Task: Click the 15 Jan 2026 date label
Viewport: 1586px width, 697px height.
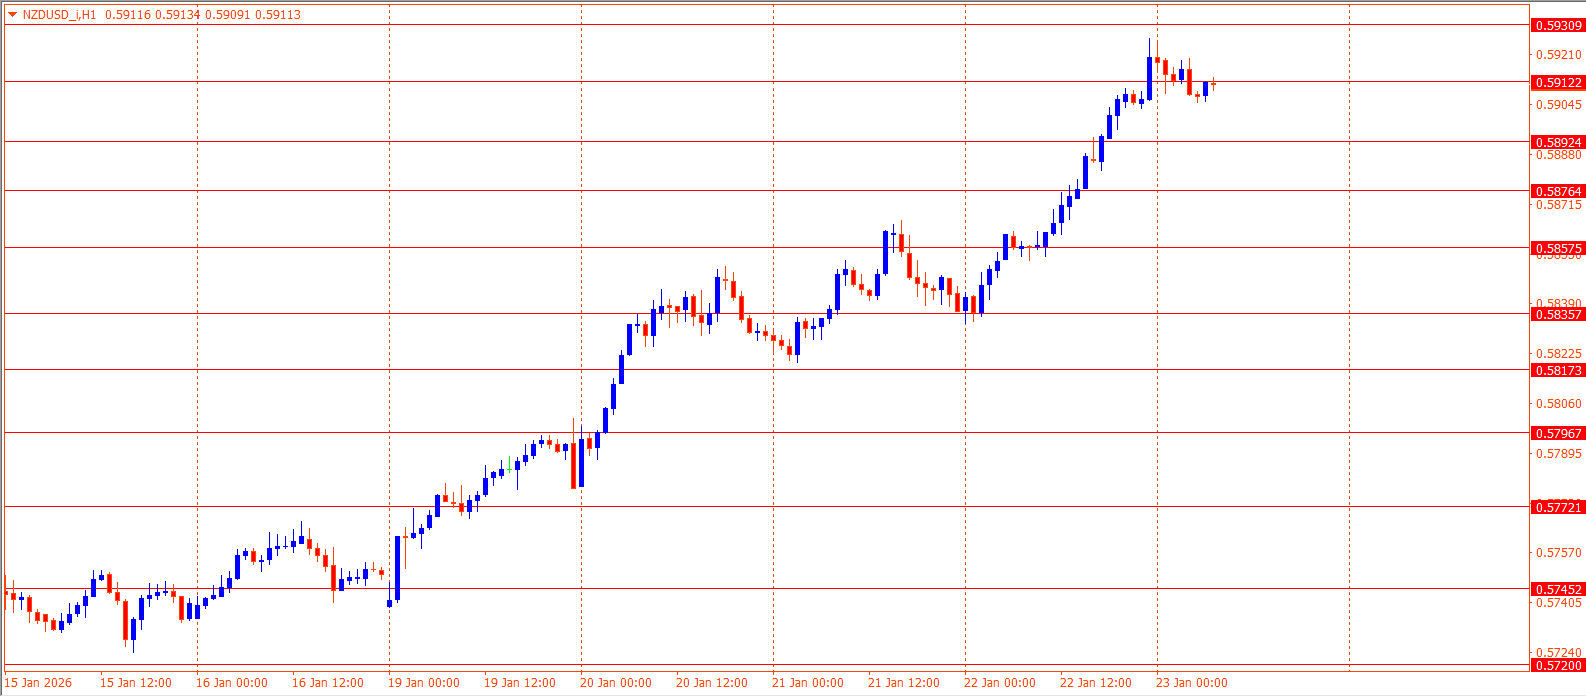Action: (x=39, y=683)
